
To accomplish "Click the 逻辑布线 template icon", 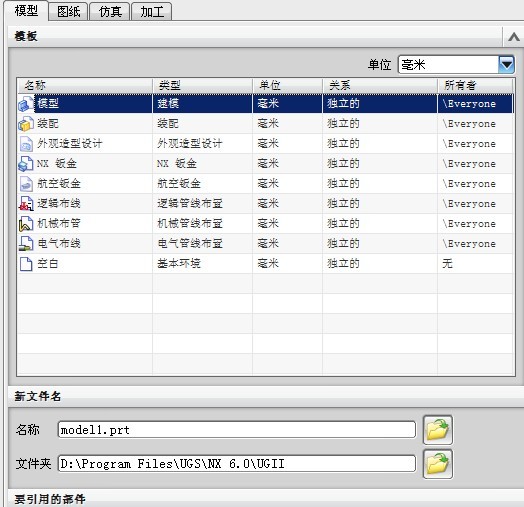I will click(26, 204).
